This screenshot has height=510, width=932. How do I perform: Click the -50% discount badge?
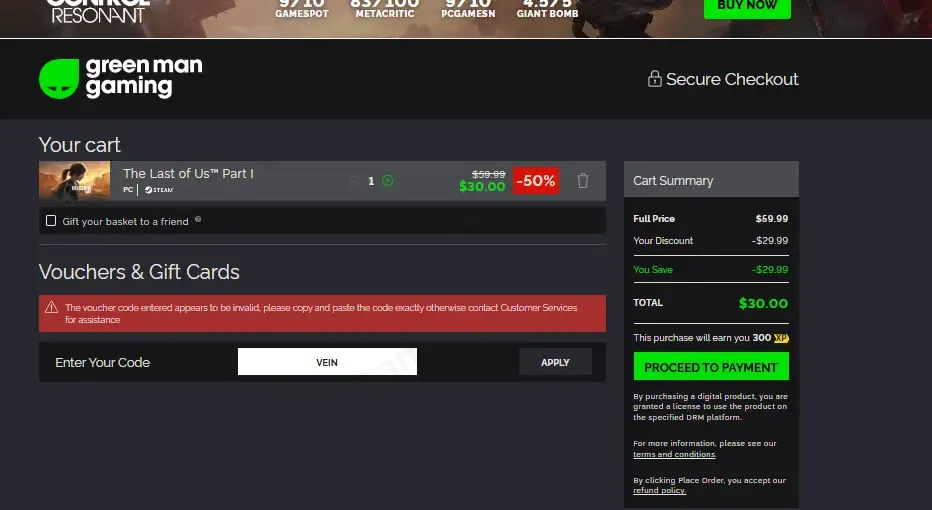536,181
